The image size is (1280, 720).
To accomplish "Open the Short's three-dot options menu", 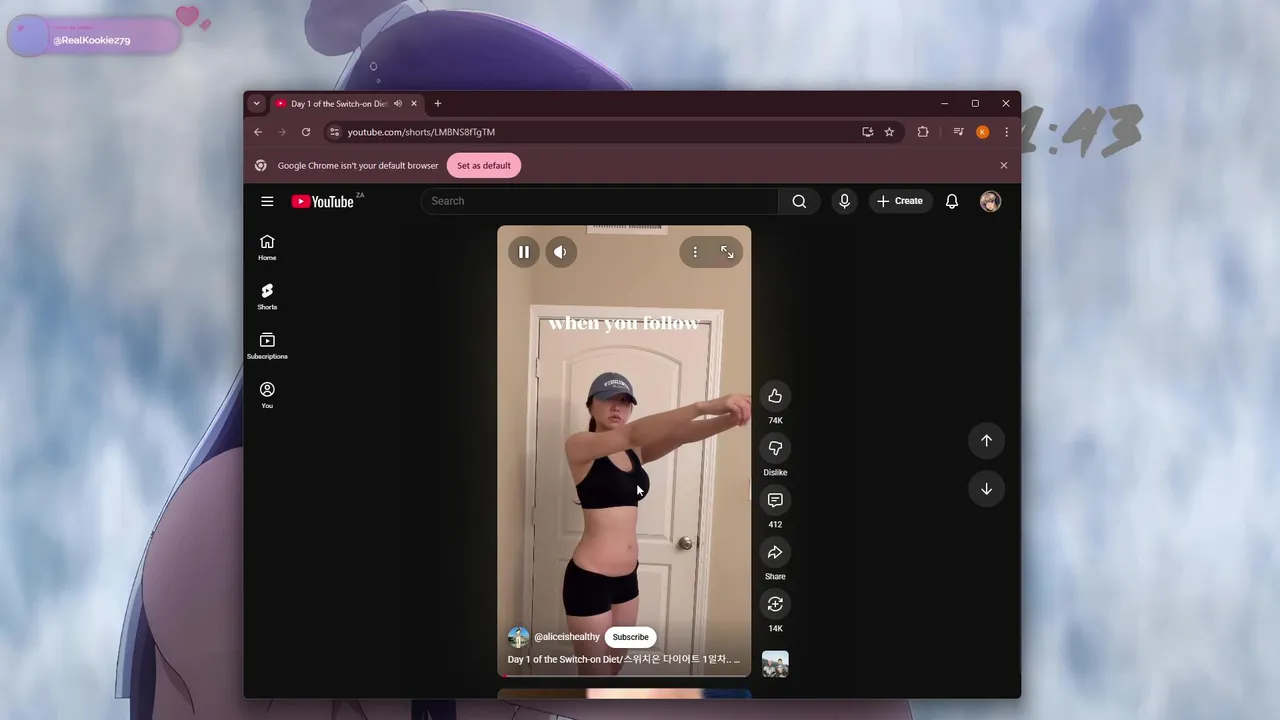I will coord(695,252).
